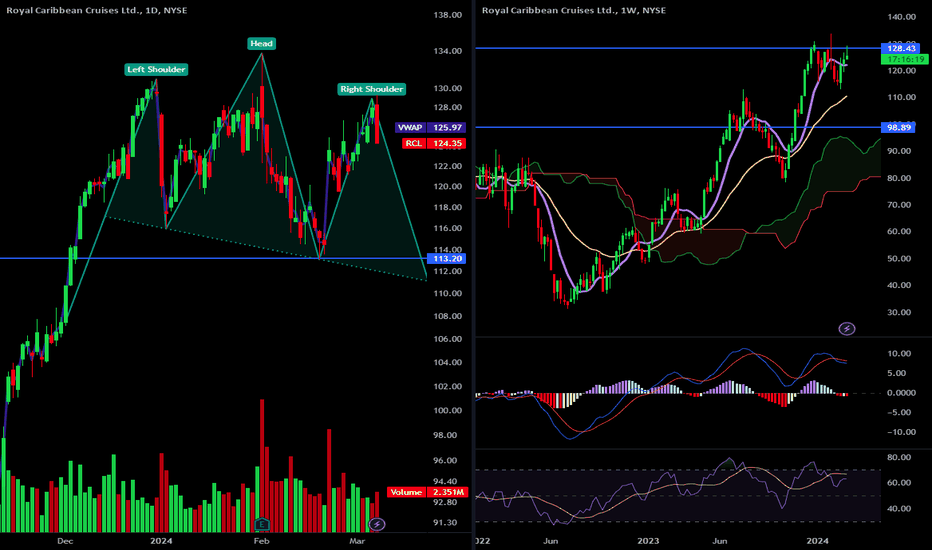Click the Mar date label on daily axis
Image resolution: width=932 pixels, height=550 pixels.
[x=357, y=541]
